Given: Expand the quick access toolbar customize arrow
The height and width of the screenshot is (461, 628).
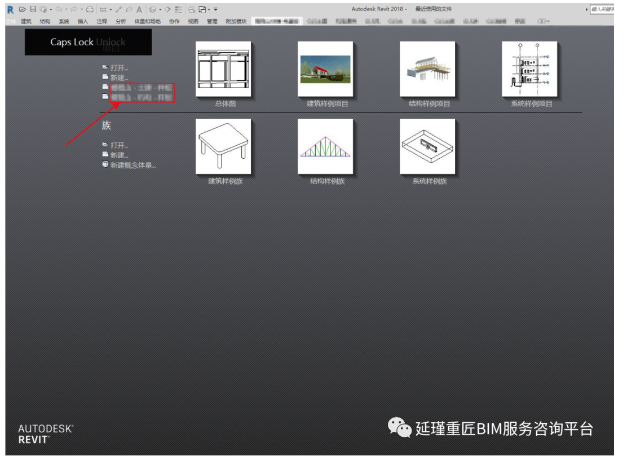Looking at the screenshot, I should click(x=215, y=9).
